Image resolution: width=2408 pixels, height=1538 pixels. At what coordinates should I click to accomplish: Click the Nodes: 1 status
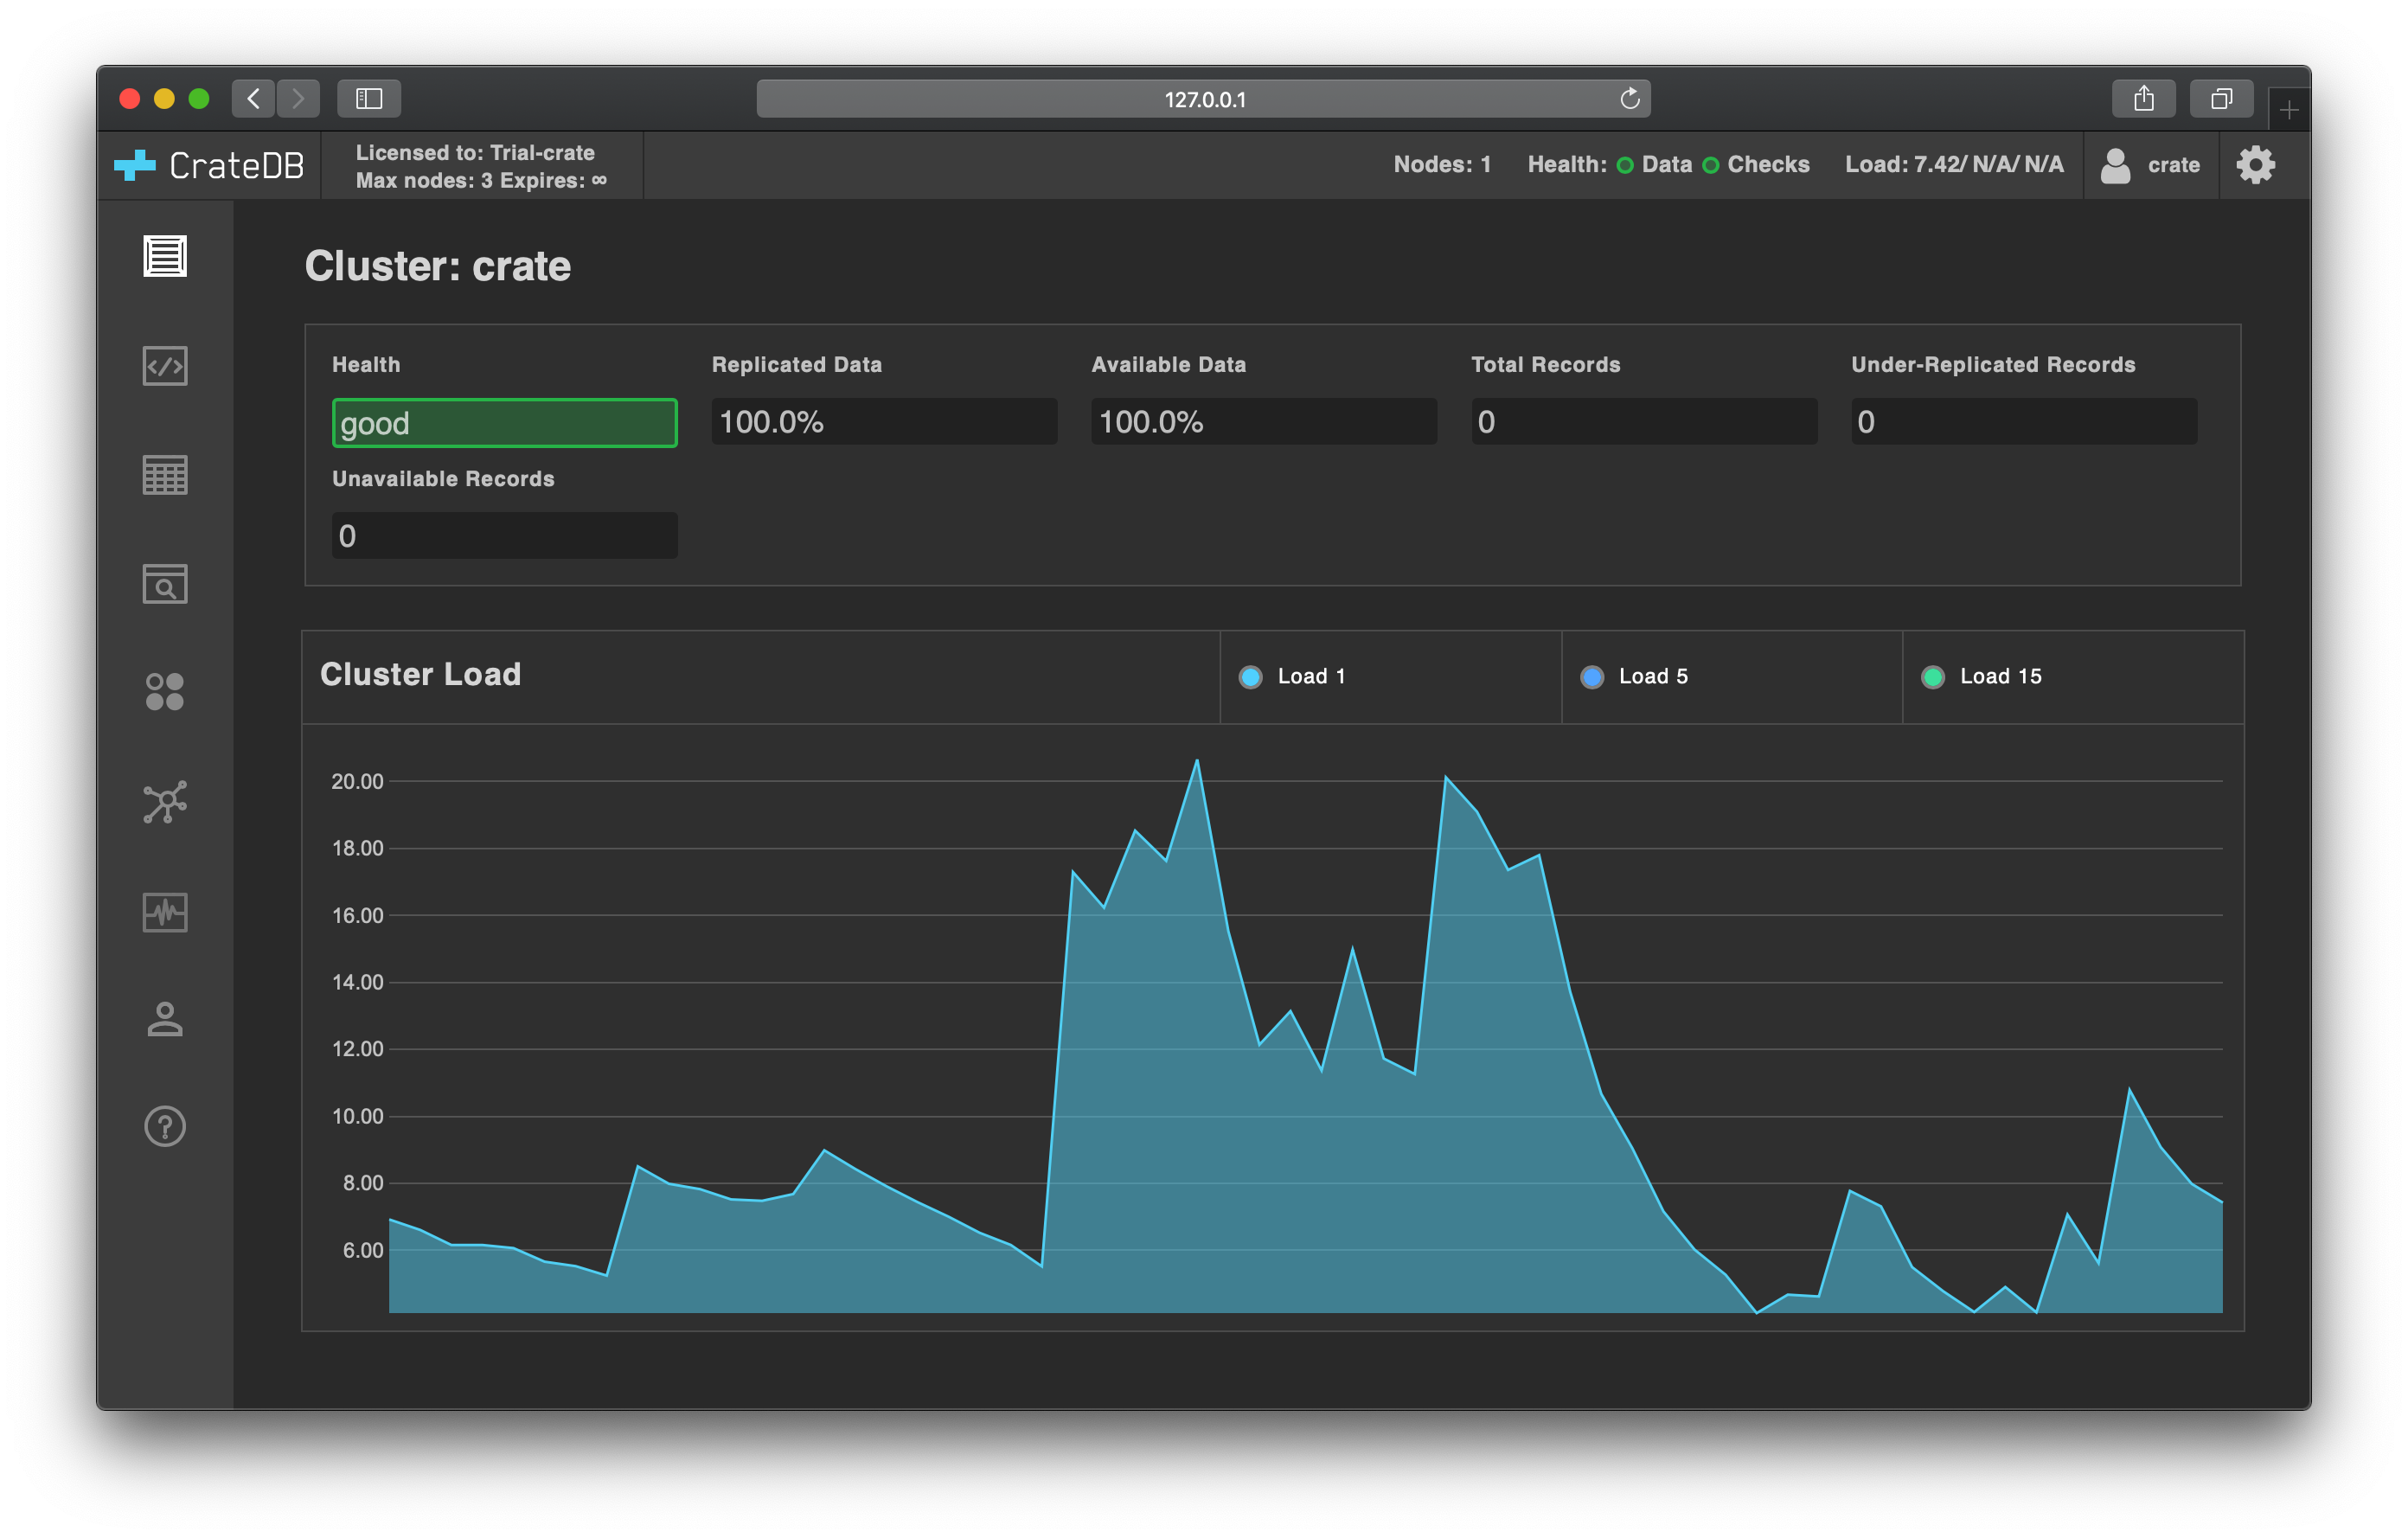(x=1442, y=165)
